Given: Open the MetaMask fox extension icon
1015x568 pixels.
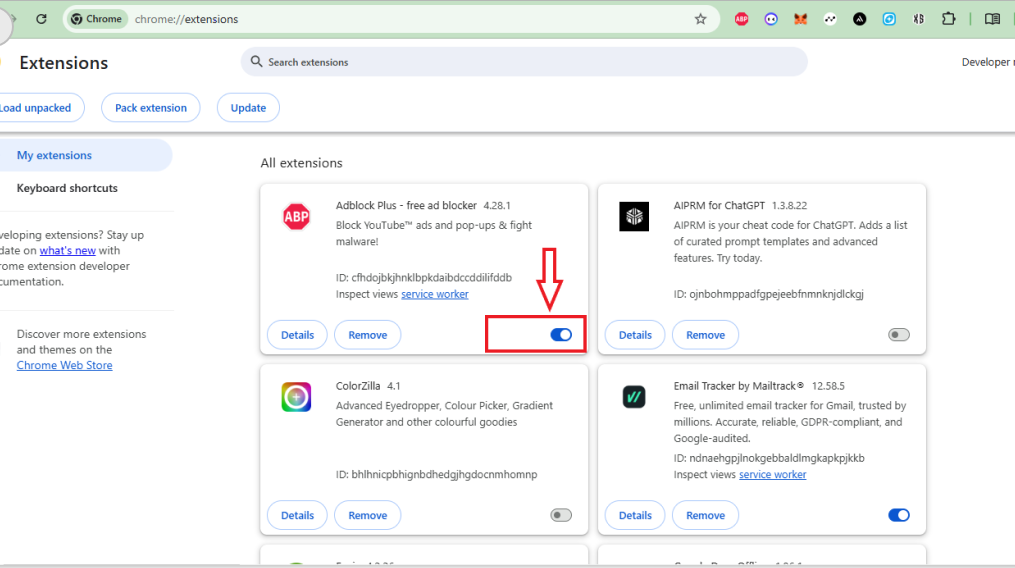Looking at the screenshot, I should (800, 19).
